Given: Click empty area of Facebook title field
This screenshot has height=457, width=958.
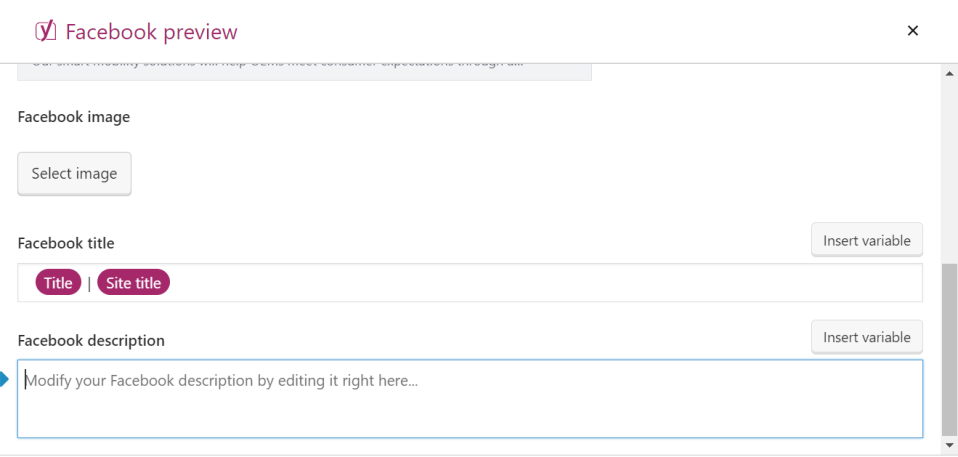Looking at the screenshot, I should pos(540,283).
